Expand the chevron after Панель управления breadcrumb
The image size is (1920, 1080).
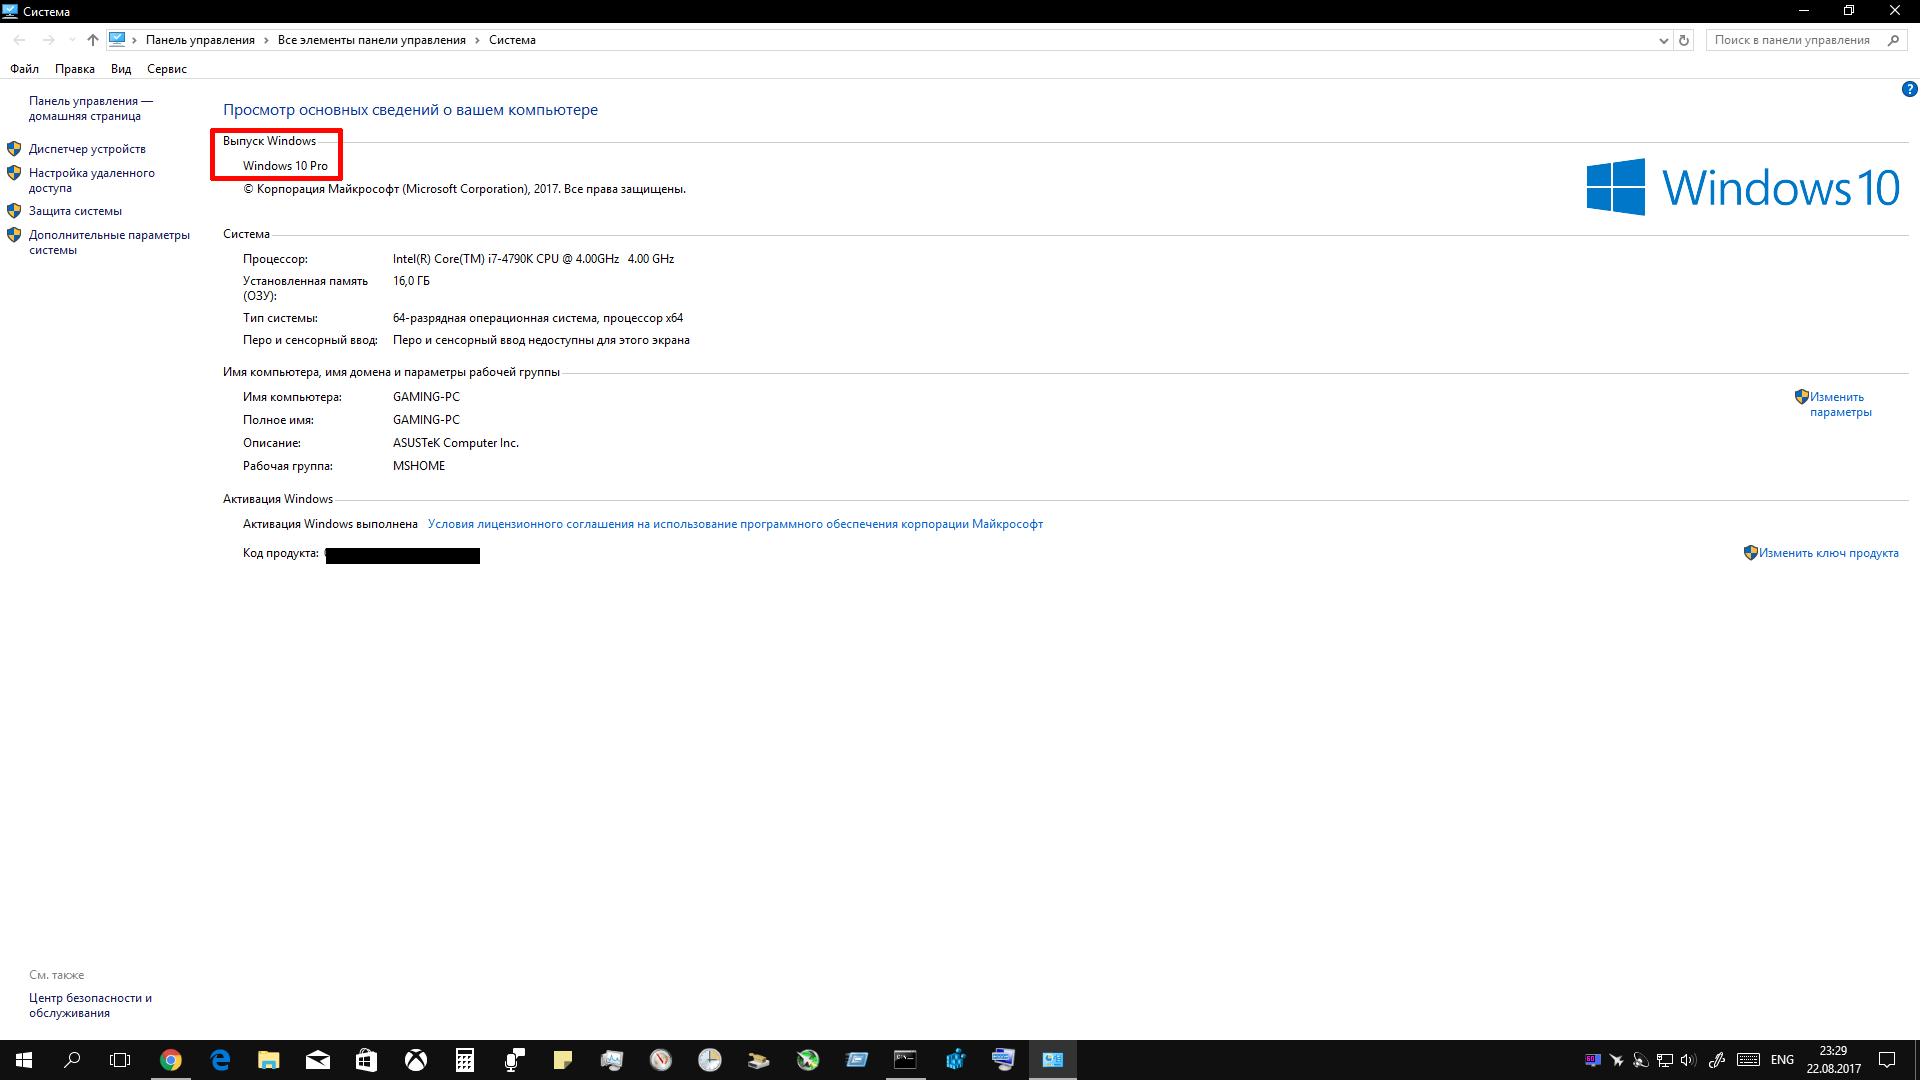[266, 41]
